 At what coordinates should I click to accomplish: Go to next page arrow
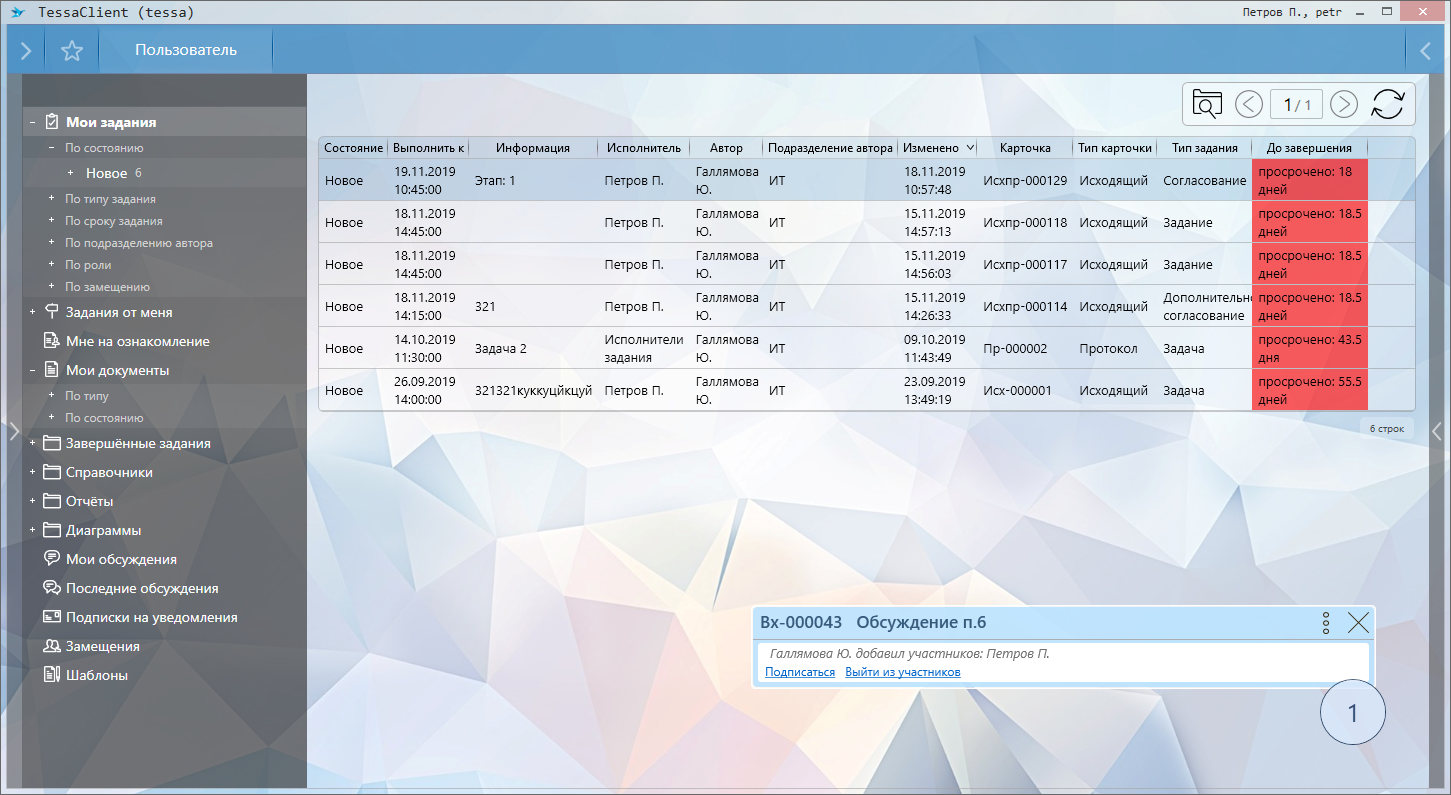click(1344, 104)
